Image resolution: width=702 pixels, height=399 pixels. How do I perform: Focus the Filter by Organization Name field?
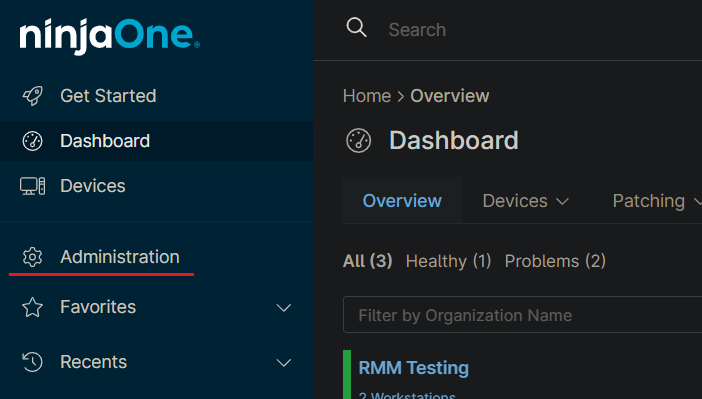tap(522, 315)
